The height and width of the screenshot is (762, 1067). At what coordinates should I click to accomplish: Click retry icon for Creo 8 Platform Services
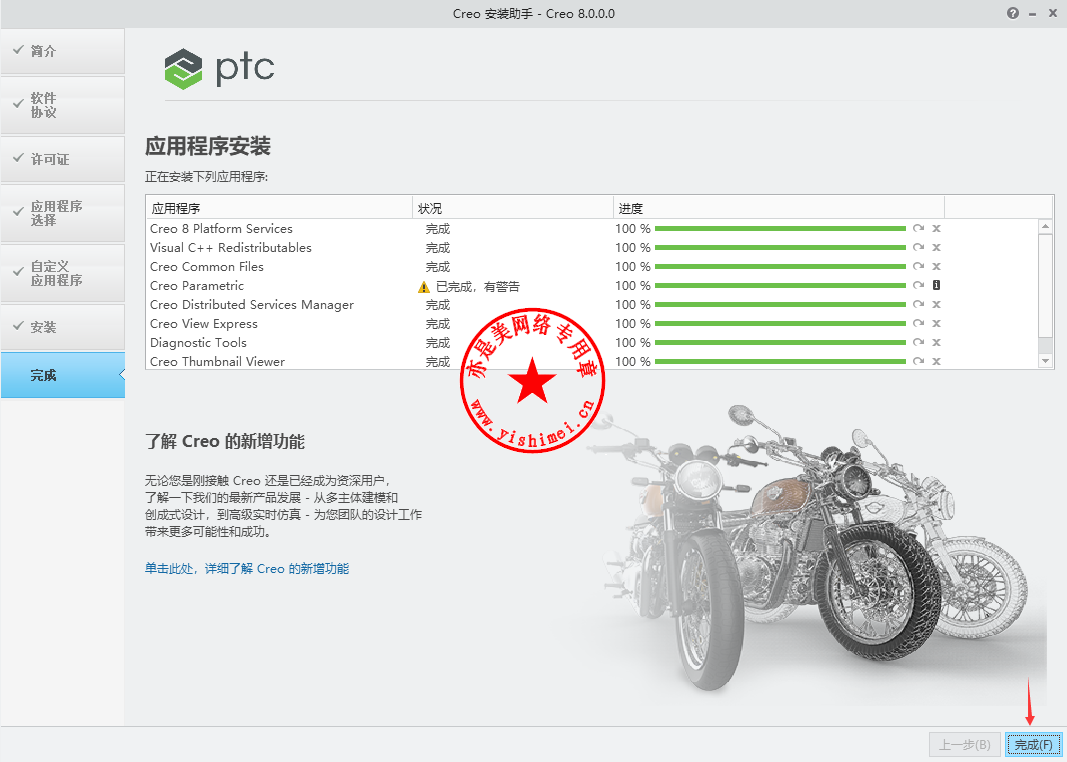tap(919, 229)
